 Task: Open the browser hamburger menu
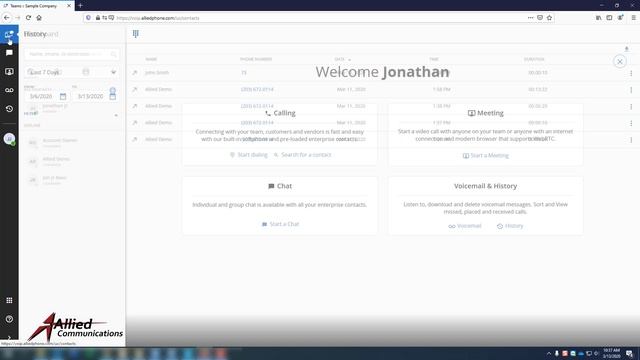633,18
